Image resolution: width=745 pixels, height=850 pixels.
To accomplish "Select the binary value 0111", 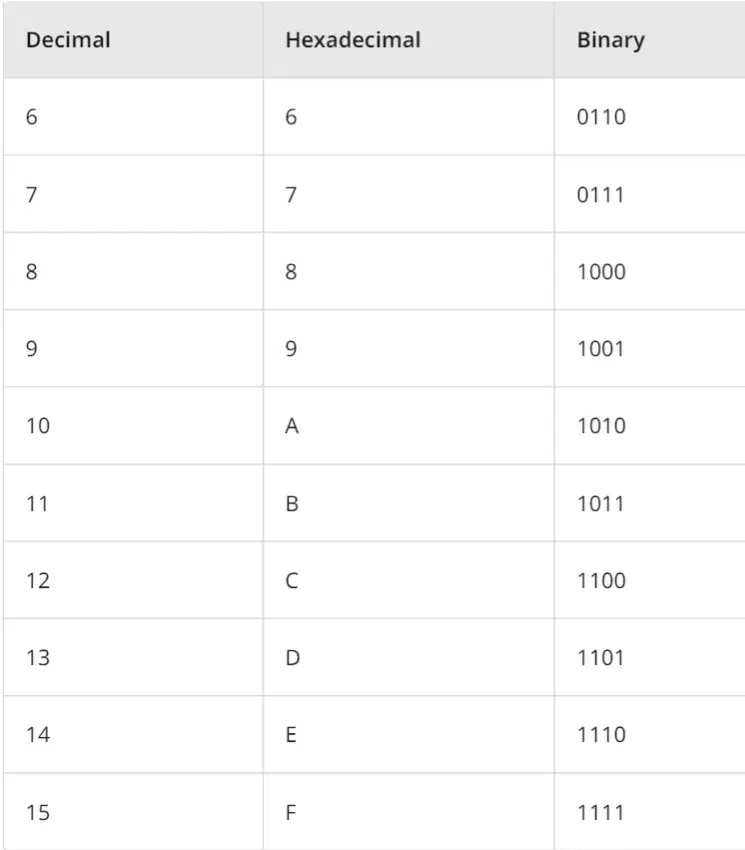I will [x=600, y=195].
